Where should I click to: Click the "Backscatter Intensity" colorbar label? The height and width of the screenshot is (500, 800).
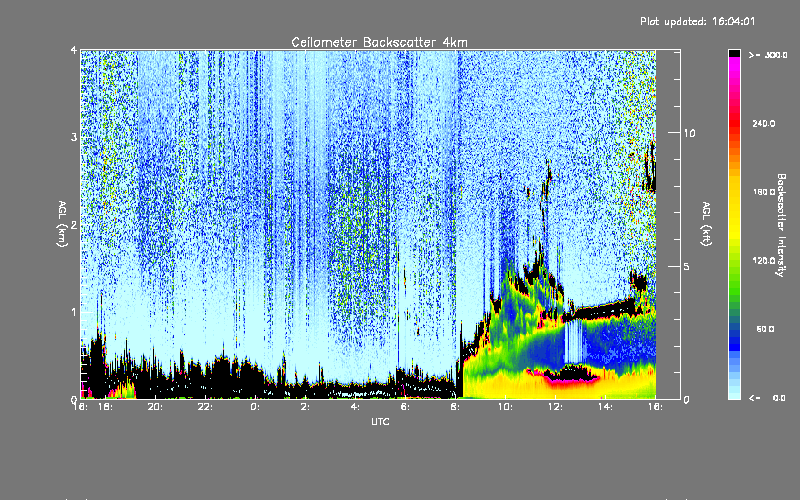click(781, 225)
